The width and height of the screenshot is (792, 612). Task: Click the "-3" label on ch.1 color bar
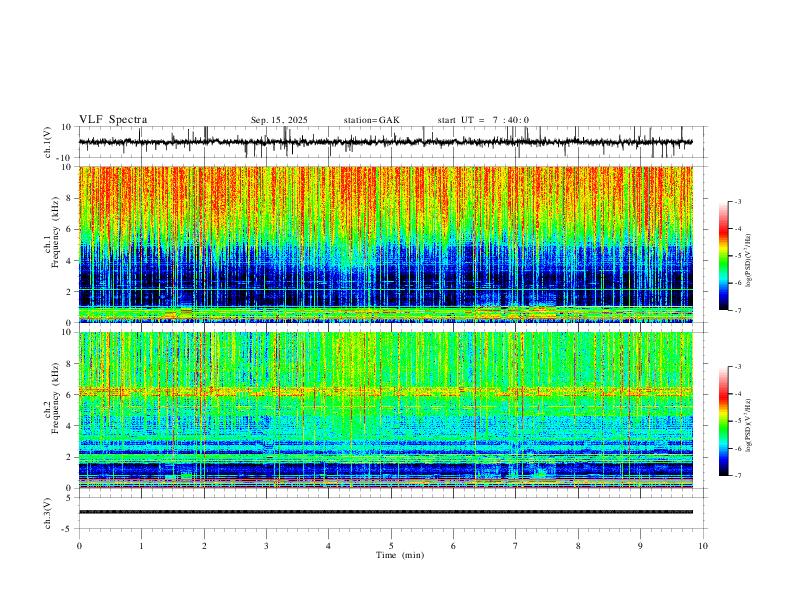pos(737,201)
